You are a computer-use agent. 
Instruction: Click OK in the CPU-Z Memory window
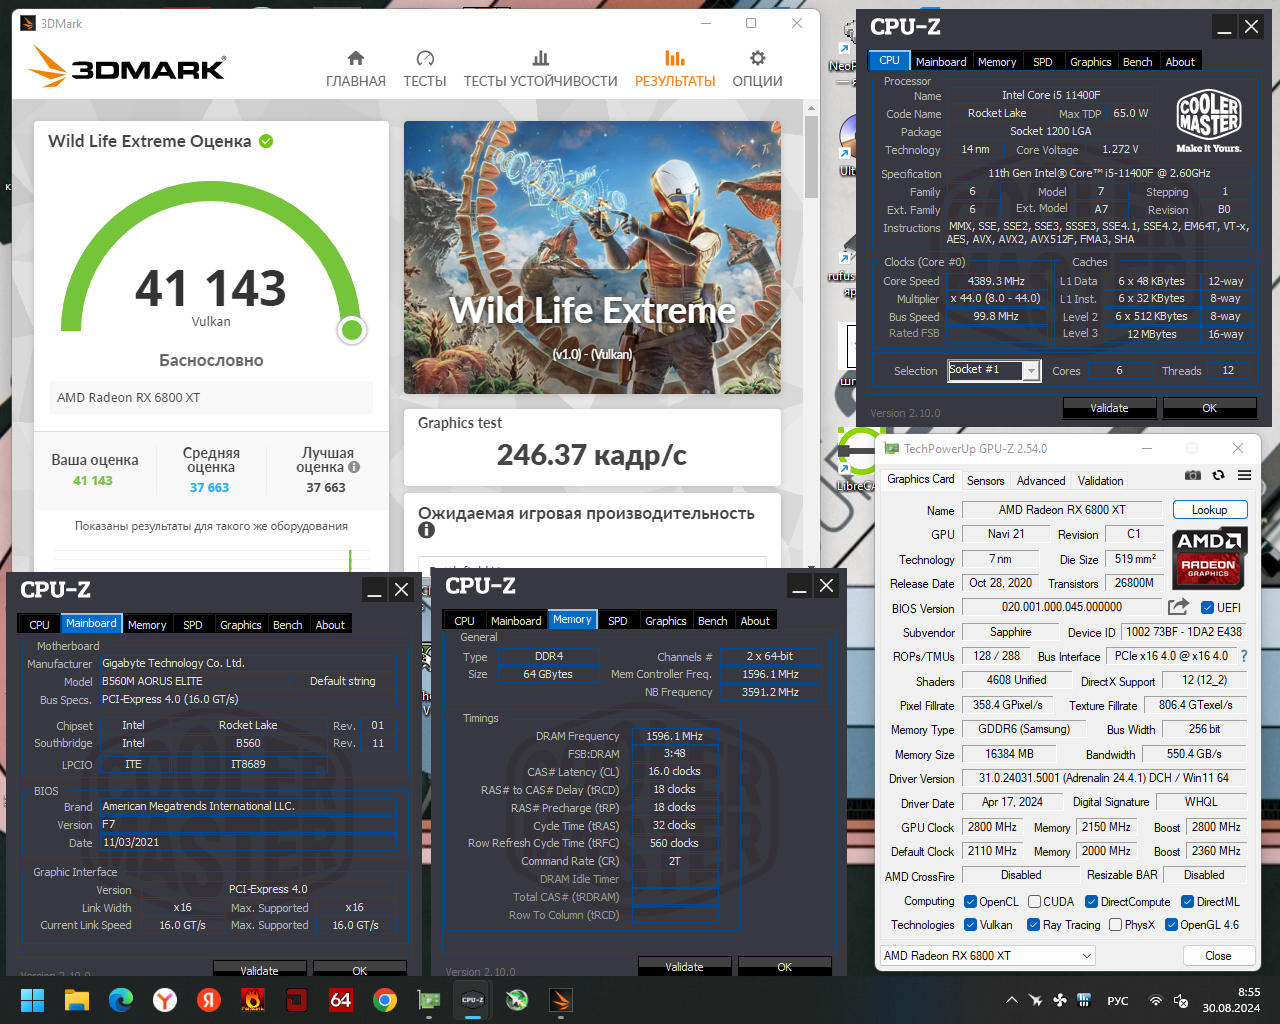[784, 967]
